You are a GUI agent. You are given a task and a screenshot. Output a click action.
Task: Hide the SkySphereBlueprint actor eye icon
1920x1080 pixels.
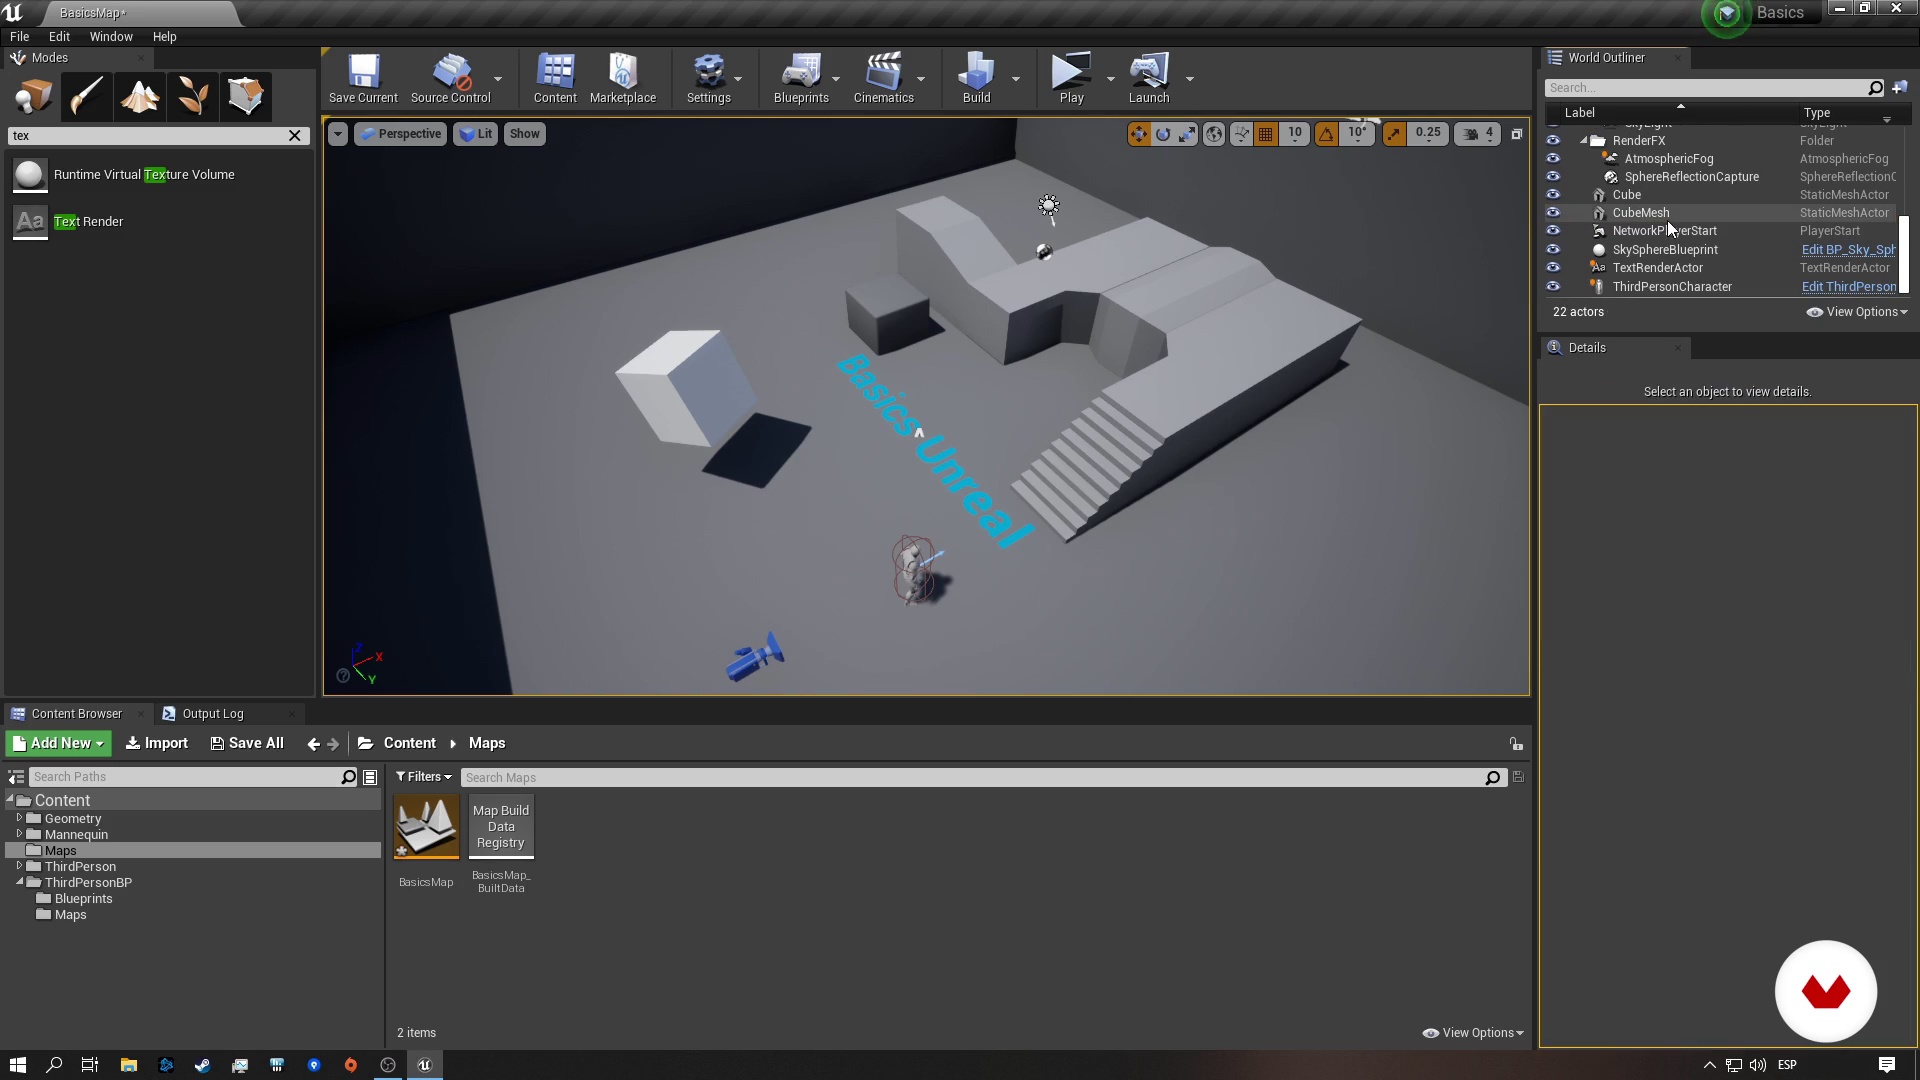(1553, 250)
